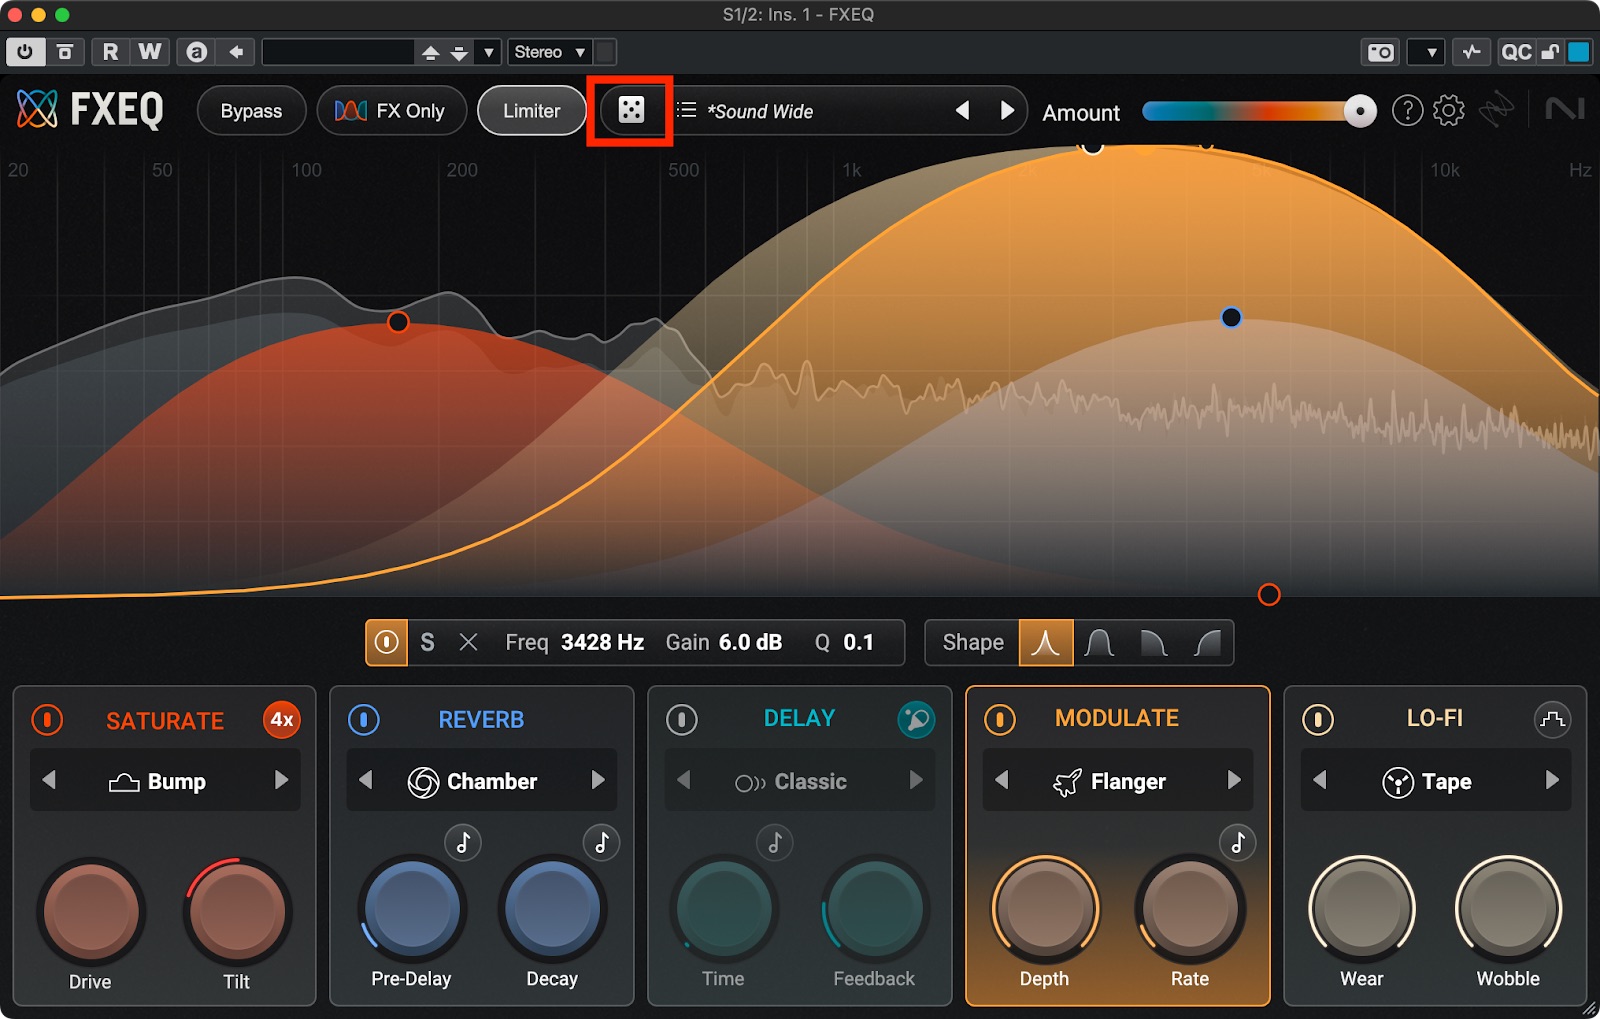Toggle the Saturate module power

pos(47,720)
